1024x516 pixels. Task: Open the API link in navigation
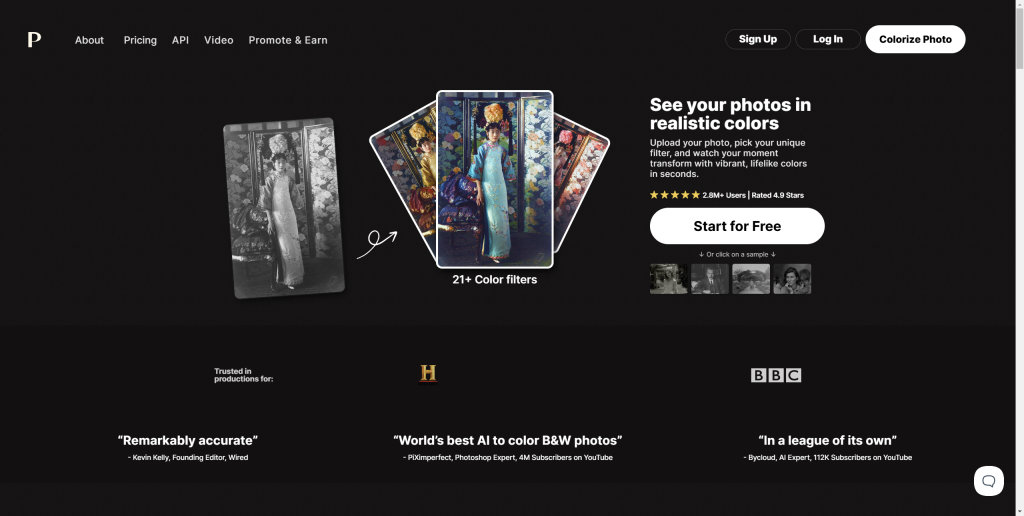tap(180, 40)
